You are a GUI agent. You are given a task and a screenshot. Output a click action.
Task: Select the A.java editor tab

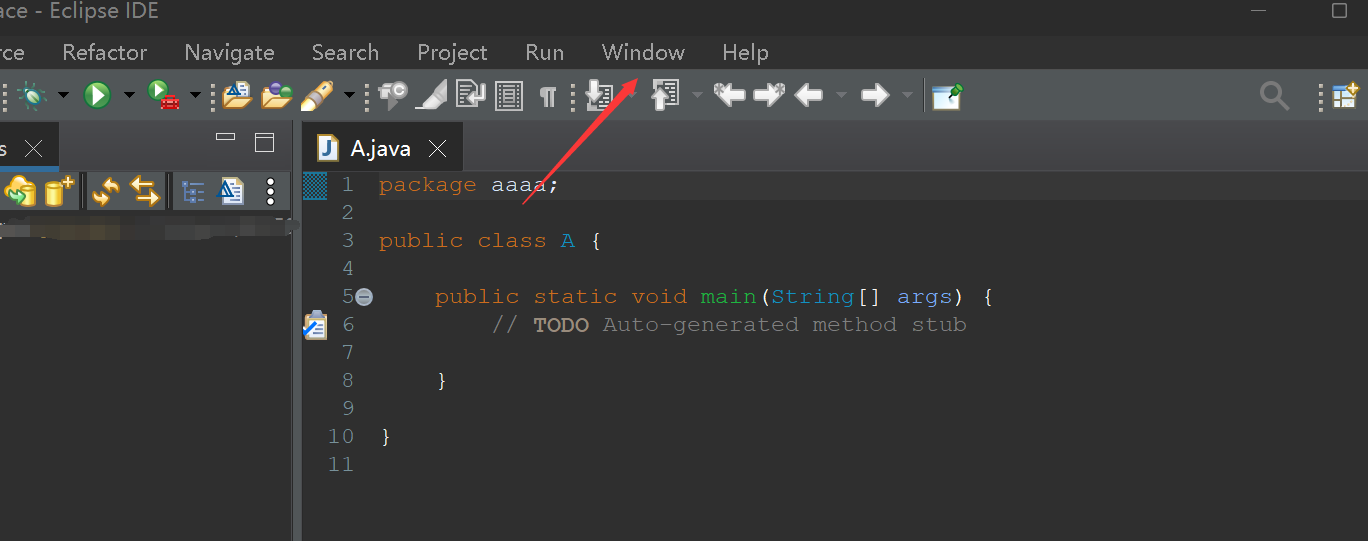tap(380, 149)
